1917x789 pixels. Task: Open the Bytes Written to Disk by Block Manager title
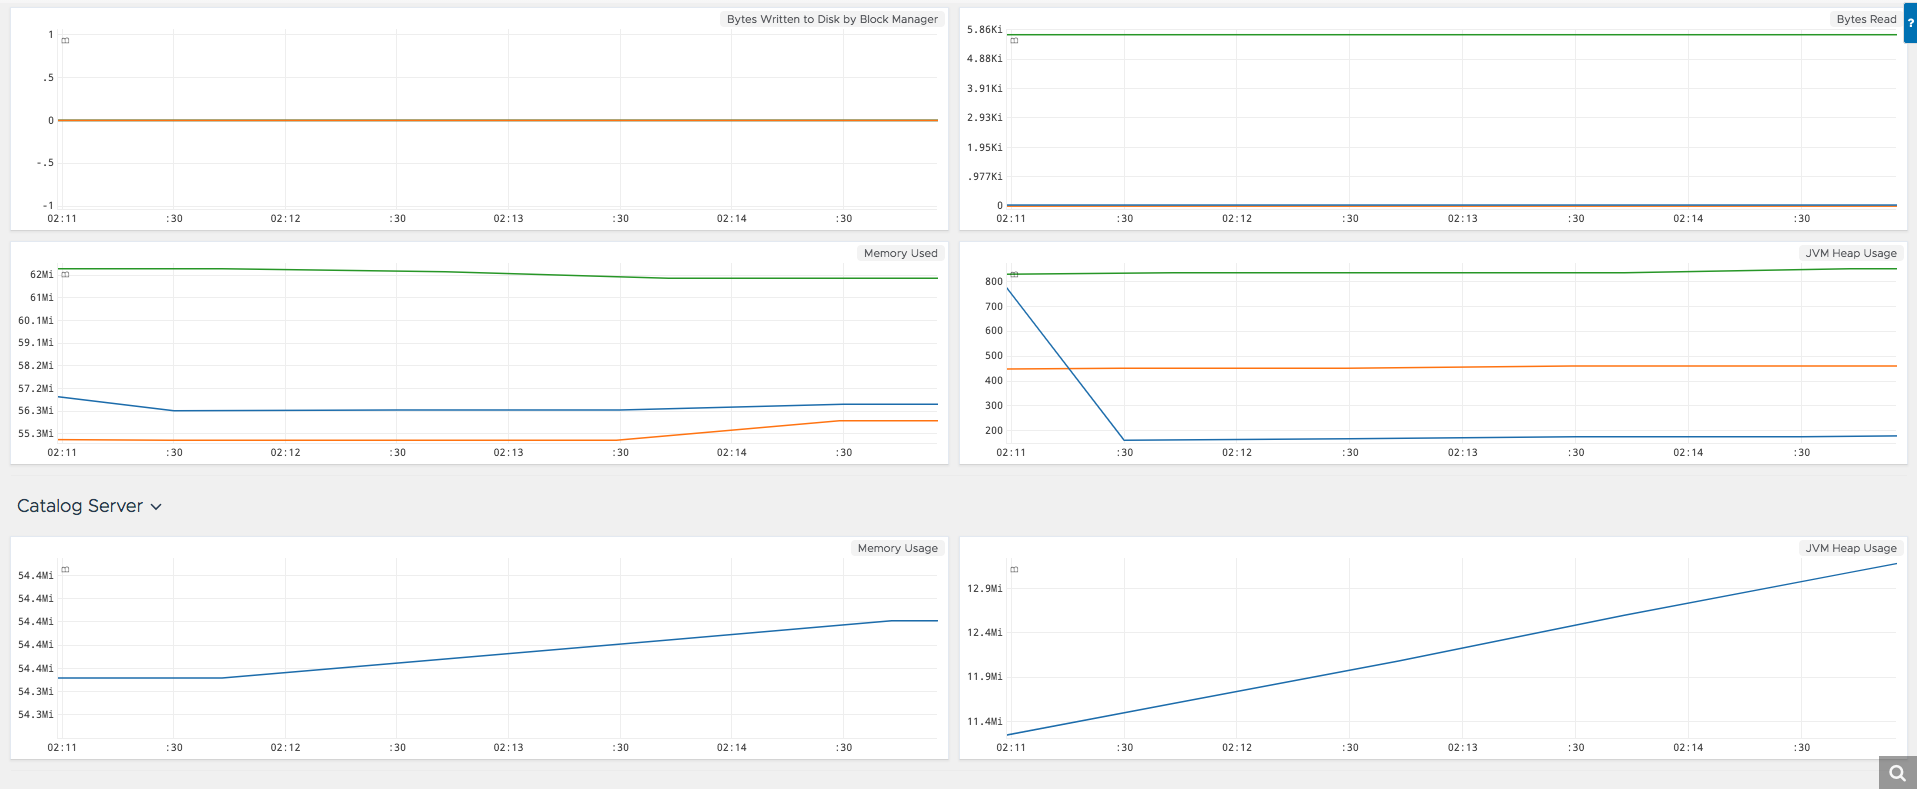pos(832,19)
